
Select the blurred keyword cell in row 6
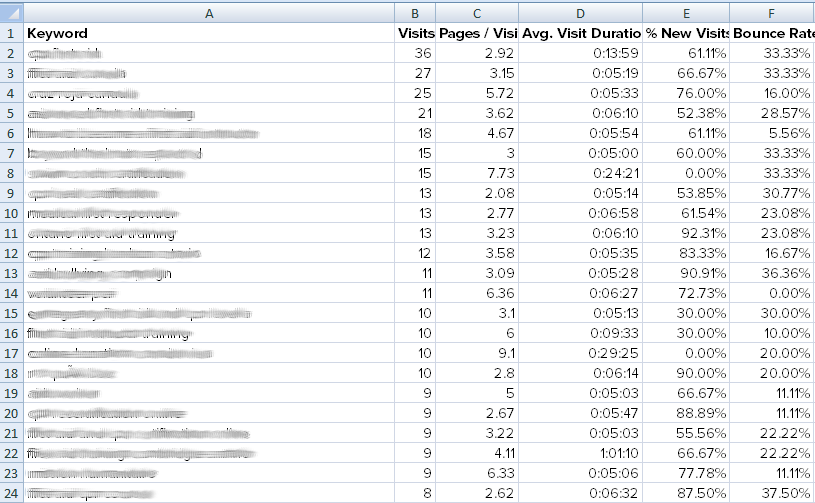(x=209, y=133)
